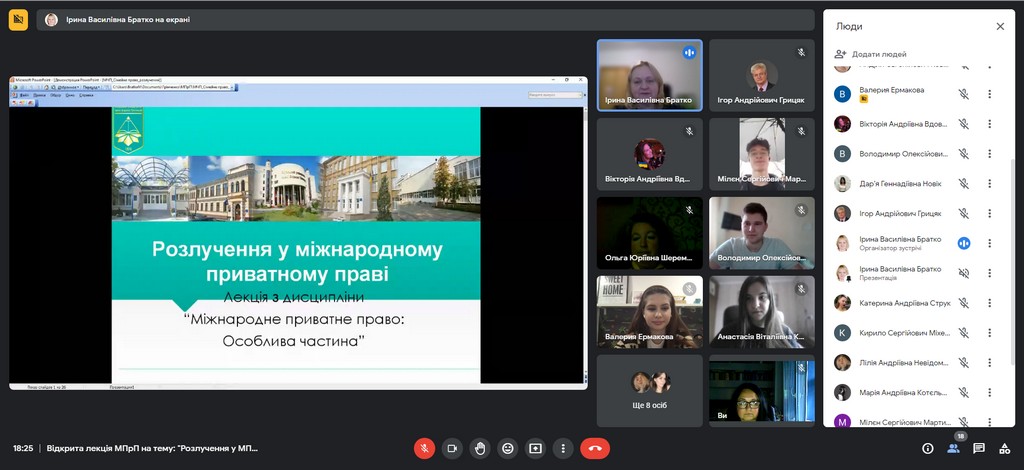Open the activities shapes icon

(x=1005, y=449)
